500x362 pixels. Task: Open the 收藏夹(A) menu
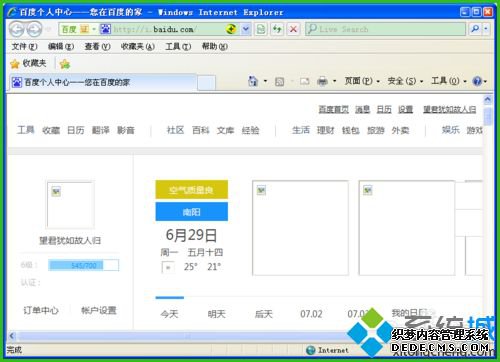point(138,46)
